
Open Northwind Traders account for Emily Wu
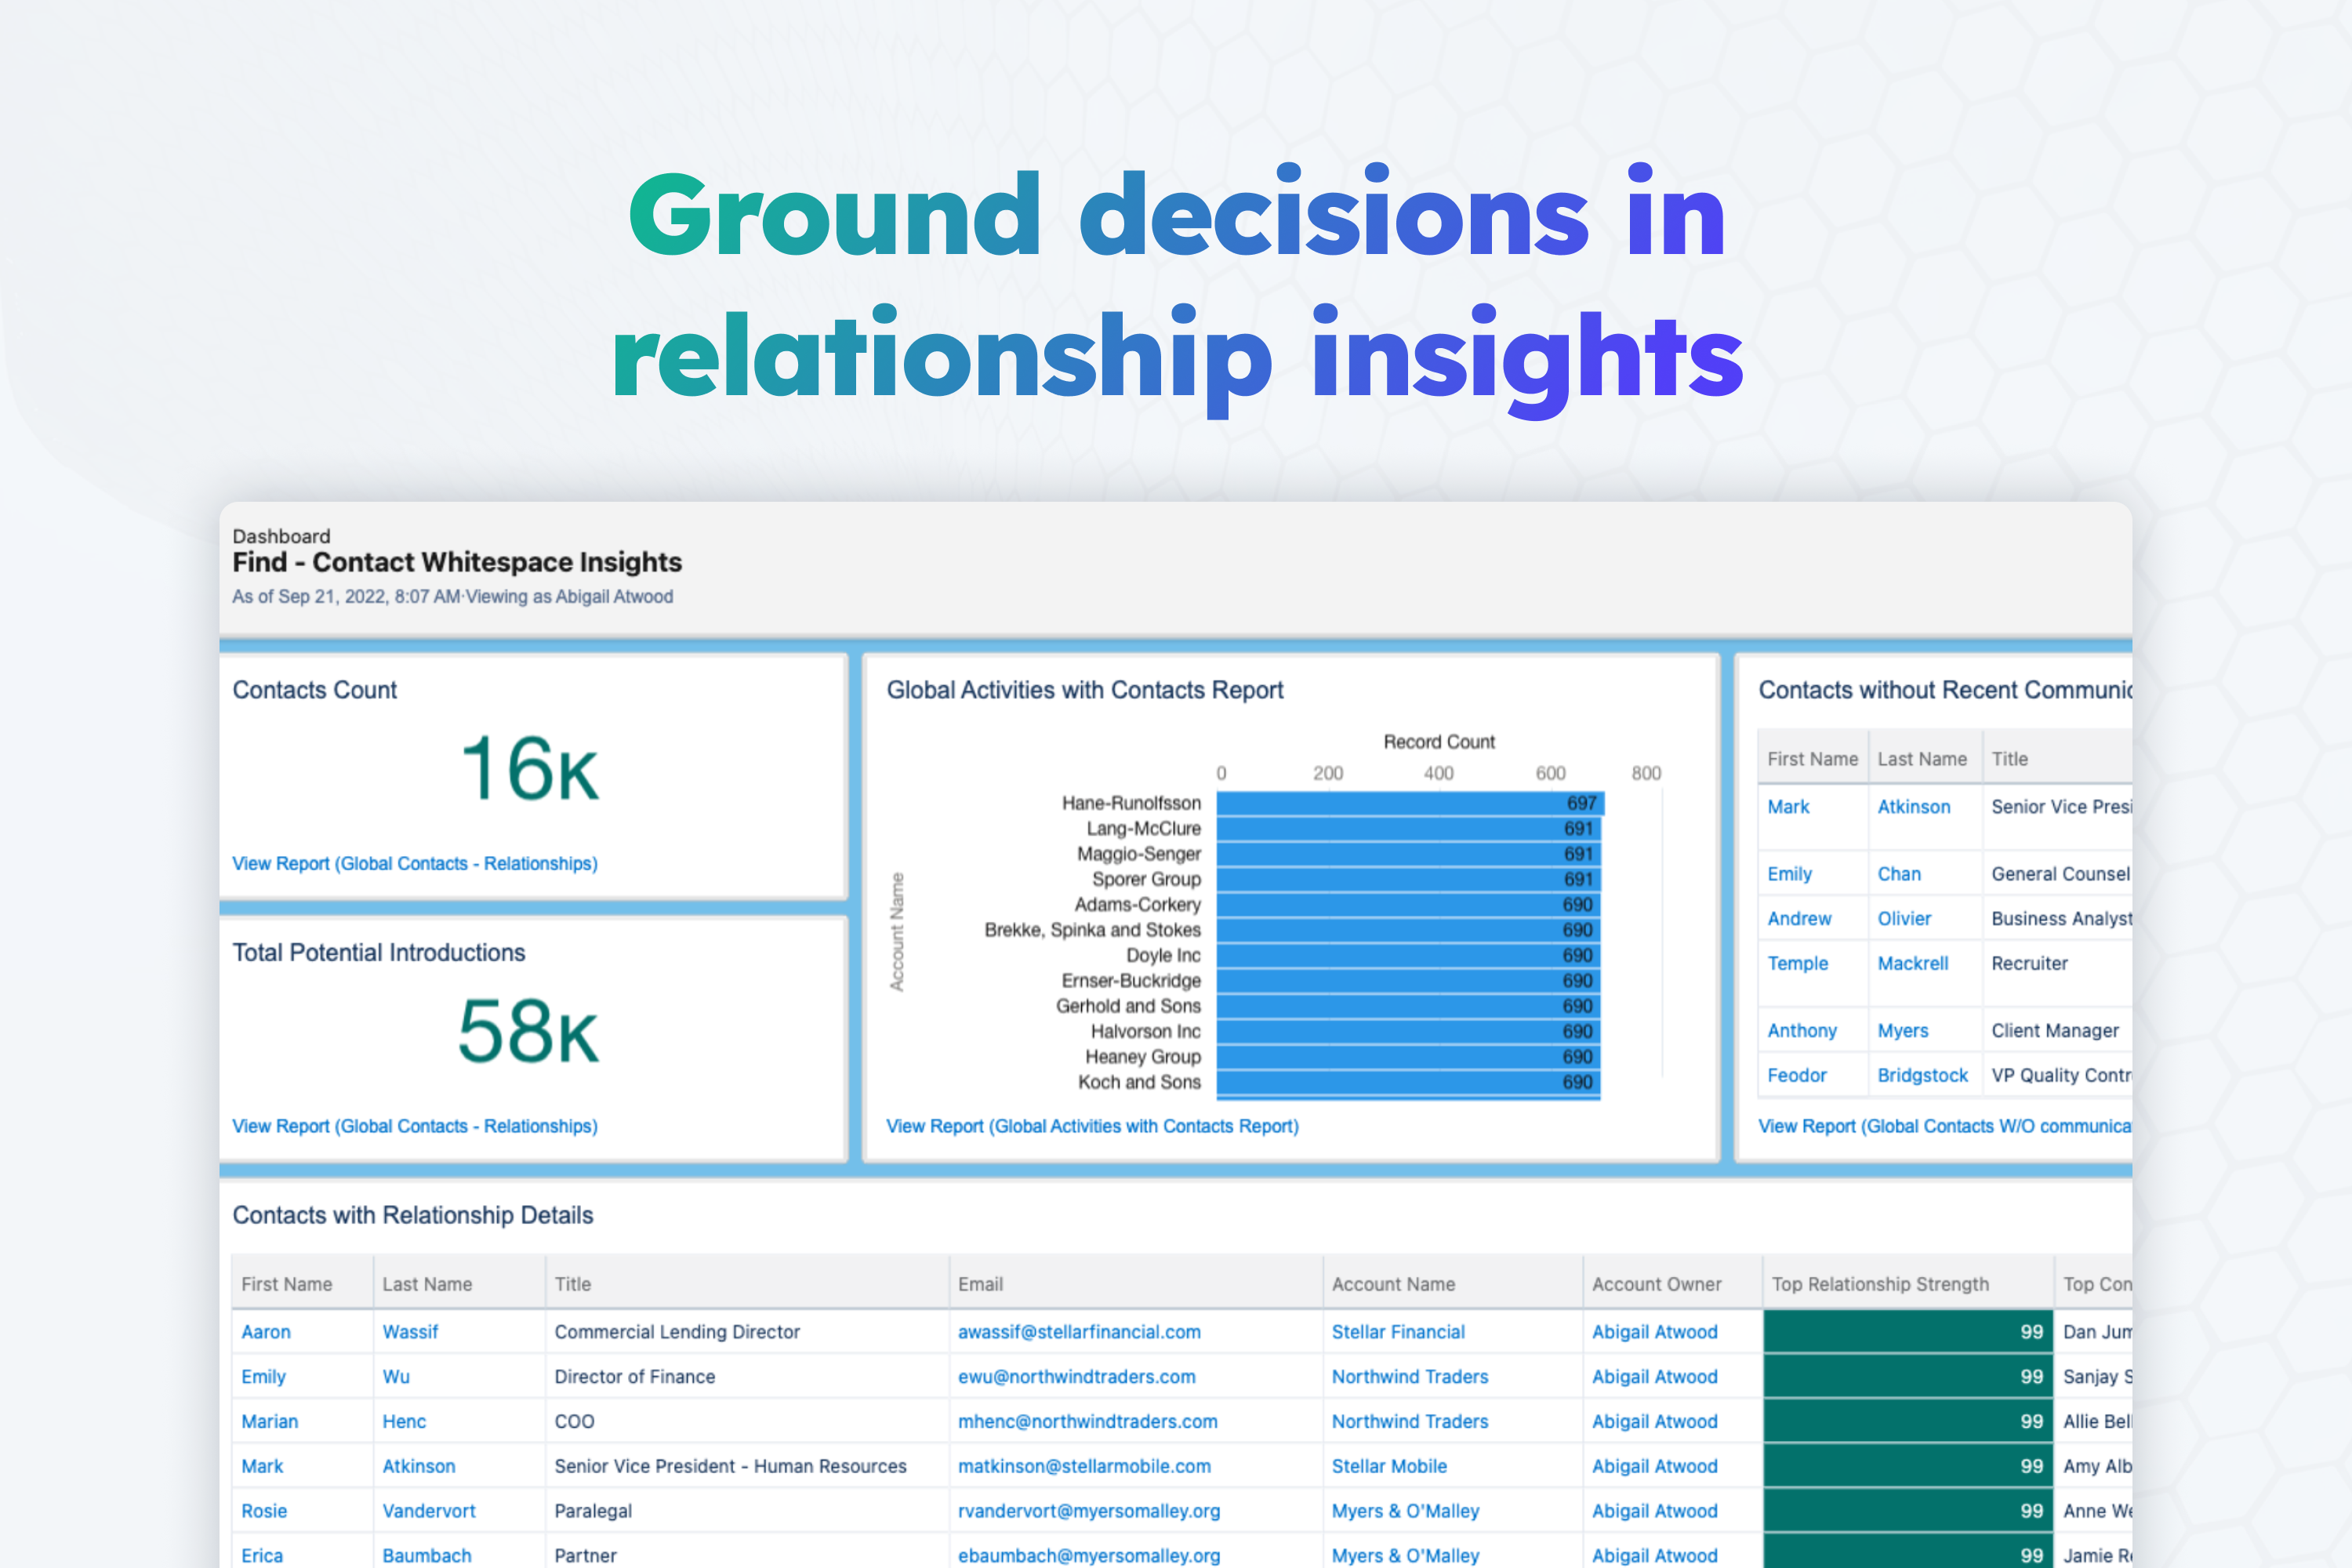(1409, 1377)
